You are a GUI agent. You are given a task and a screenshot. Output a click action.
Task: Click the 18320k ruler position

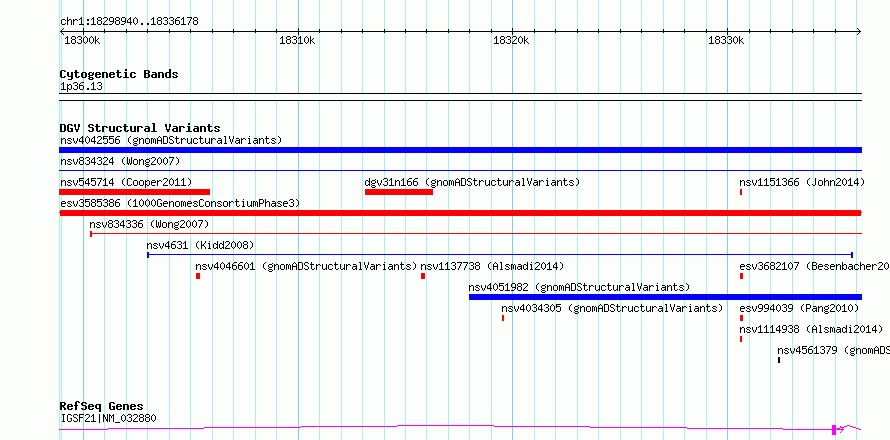[512, 40]
